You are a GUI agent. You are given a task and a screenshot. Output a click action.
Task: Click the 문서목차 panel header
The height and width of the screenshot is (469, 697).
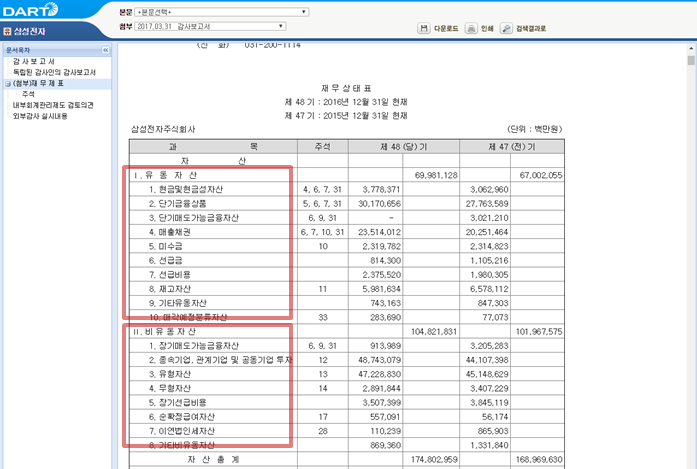[57, 50]
